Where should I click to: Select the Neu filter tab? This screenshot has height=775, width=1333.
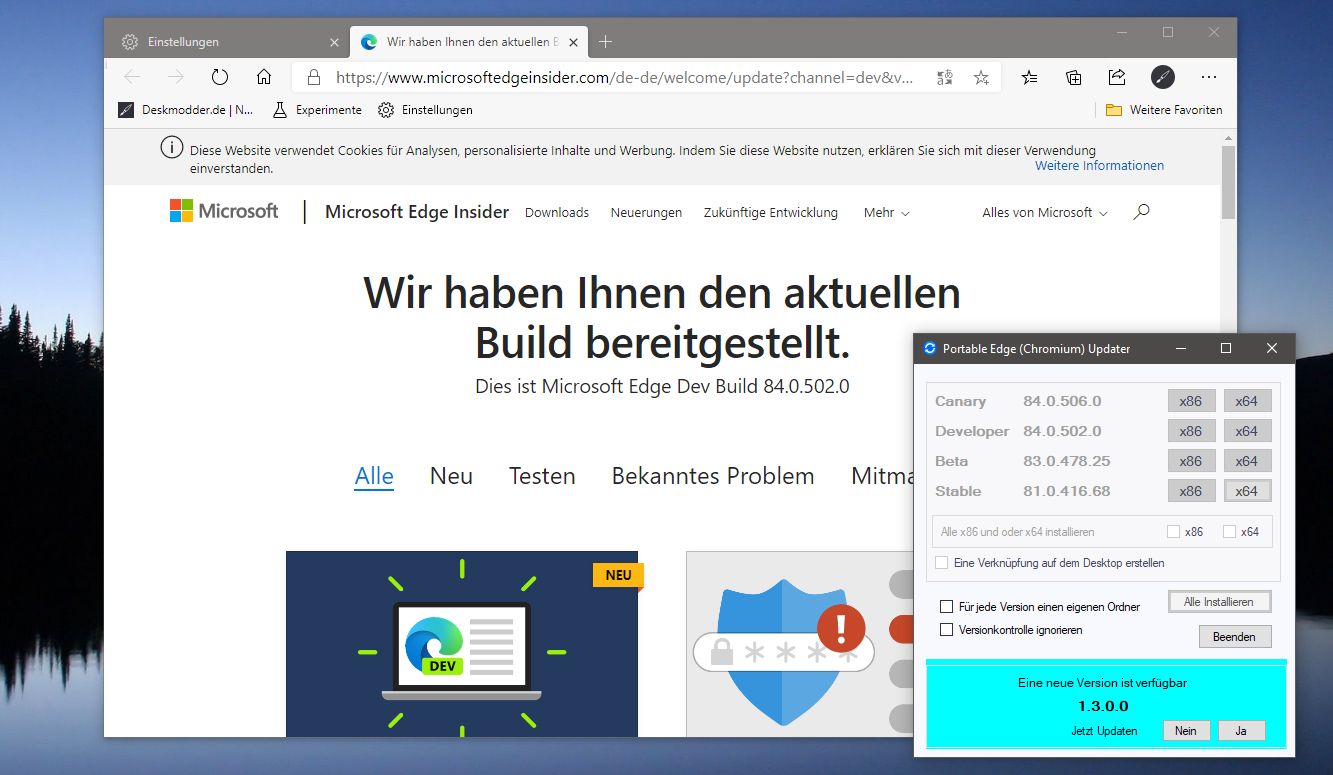451,476
